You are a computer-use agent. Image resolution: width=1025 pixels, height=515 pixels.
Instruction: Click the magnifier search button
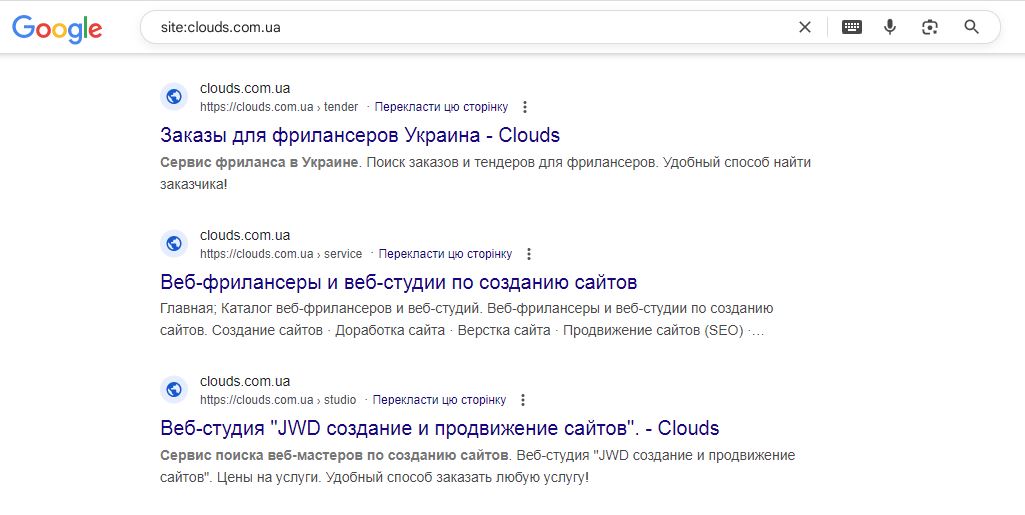pos(971,27)
